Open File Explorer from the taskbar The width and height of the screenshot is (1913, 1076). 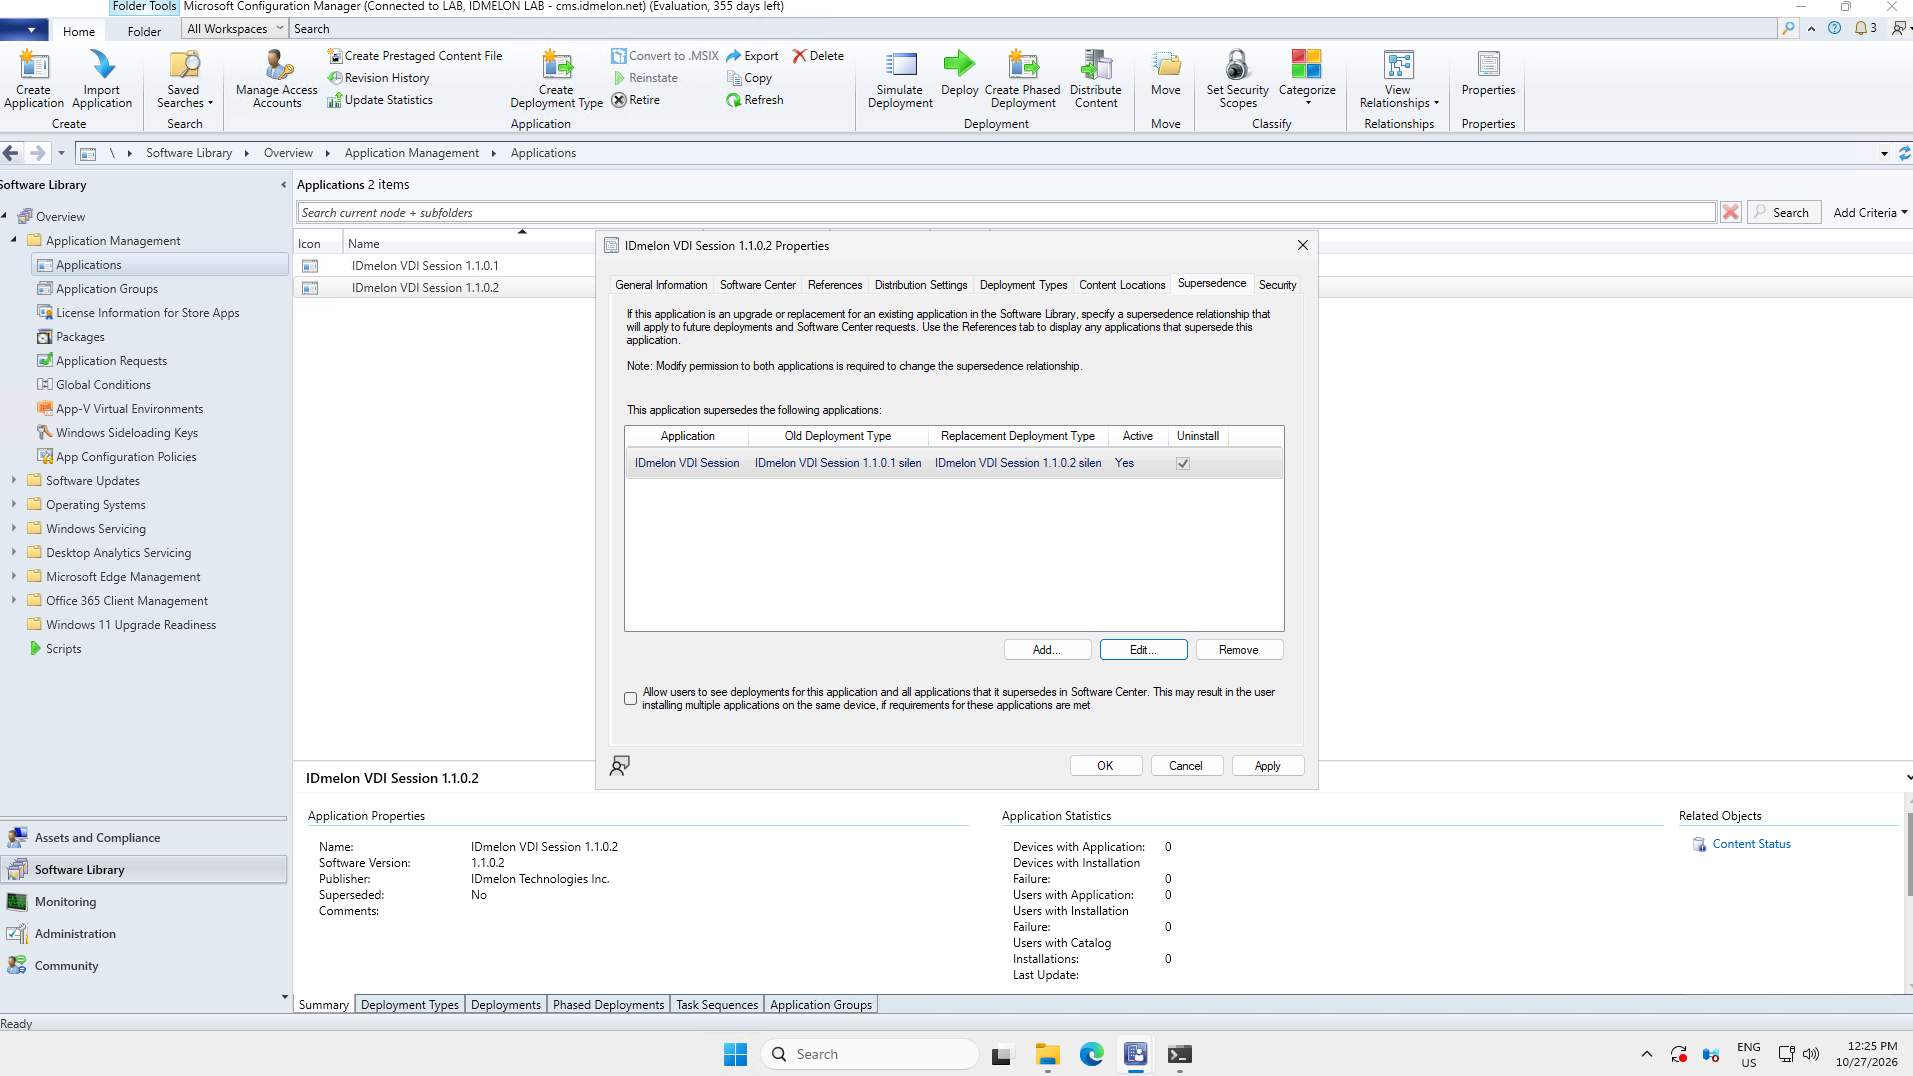[1047, 1054]
